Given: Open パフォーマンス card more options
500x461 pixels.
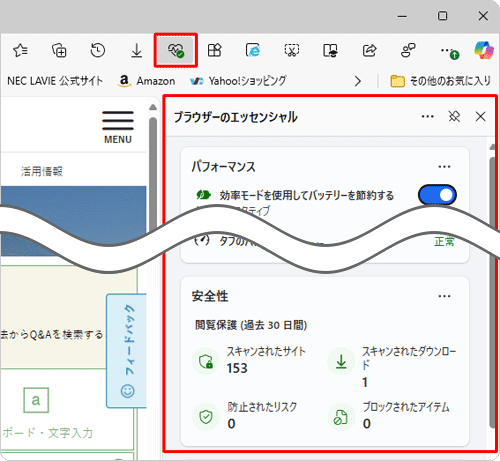Looking at the screenshot, I should click(444, 167).
